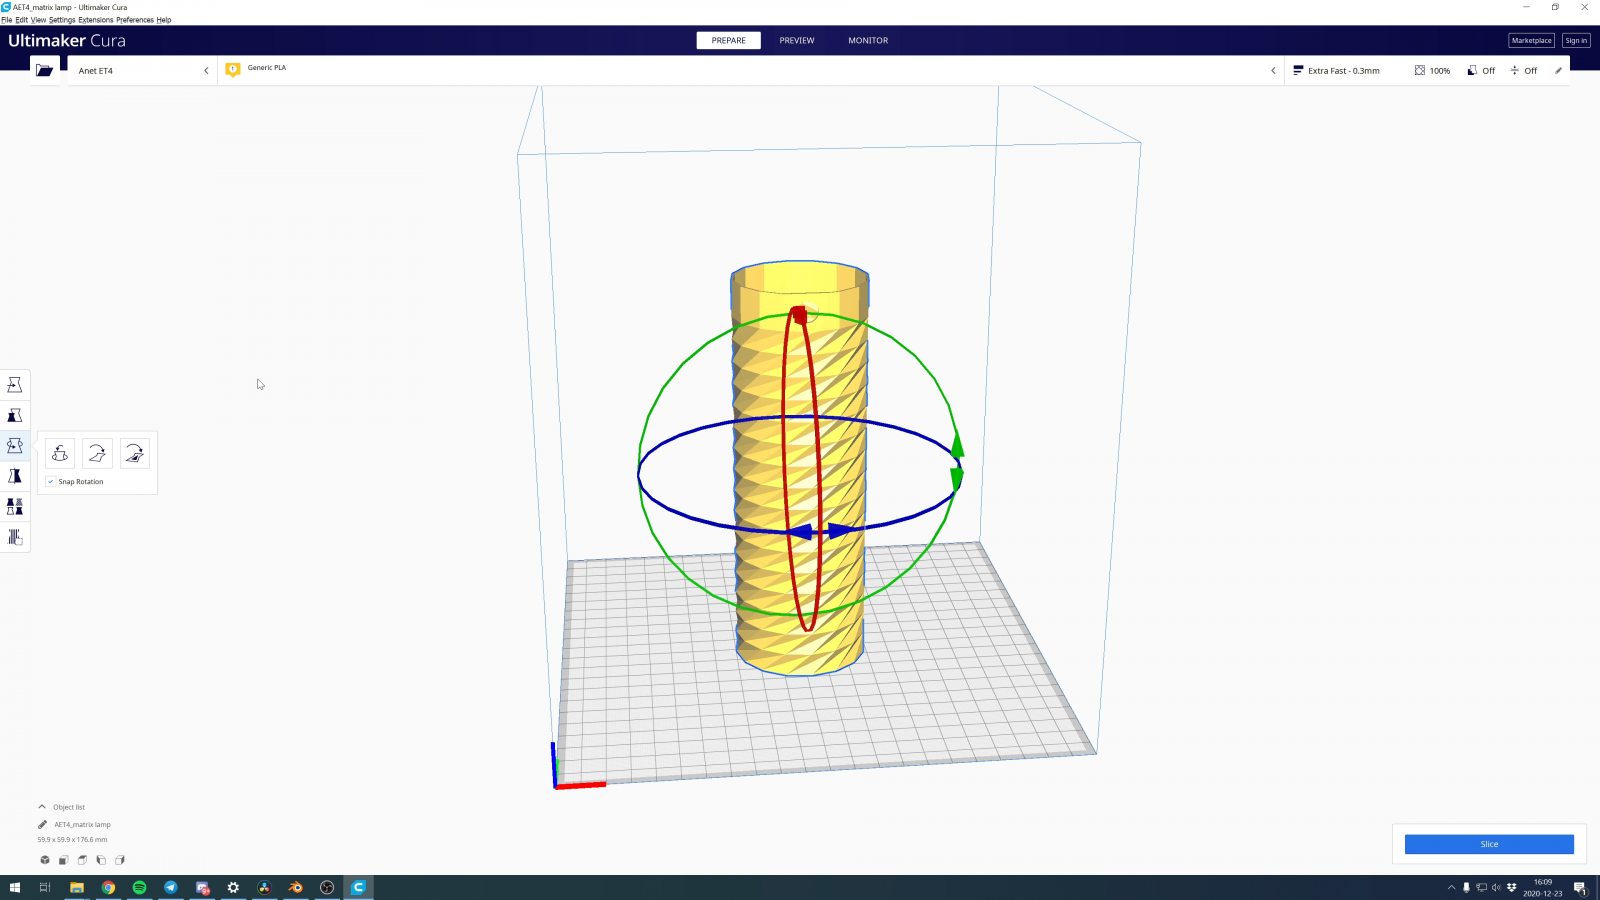Viewport: 1600px width, 900px height.
Task: Click the Sign in button
Action: pos(1576,40)
